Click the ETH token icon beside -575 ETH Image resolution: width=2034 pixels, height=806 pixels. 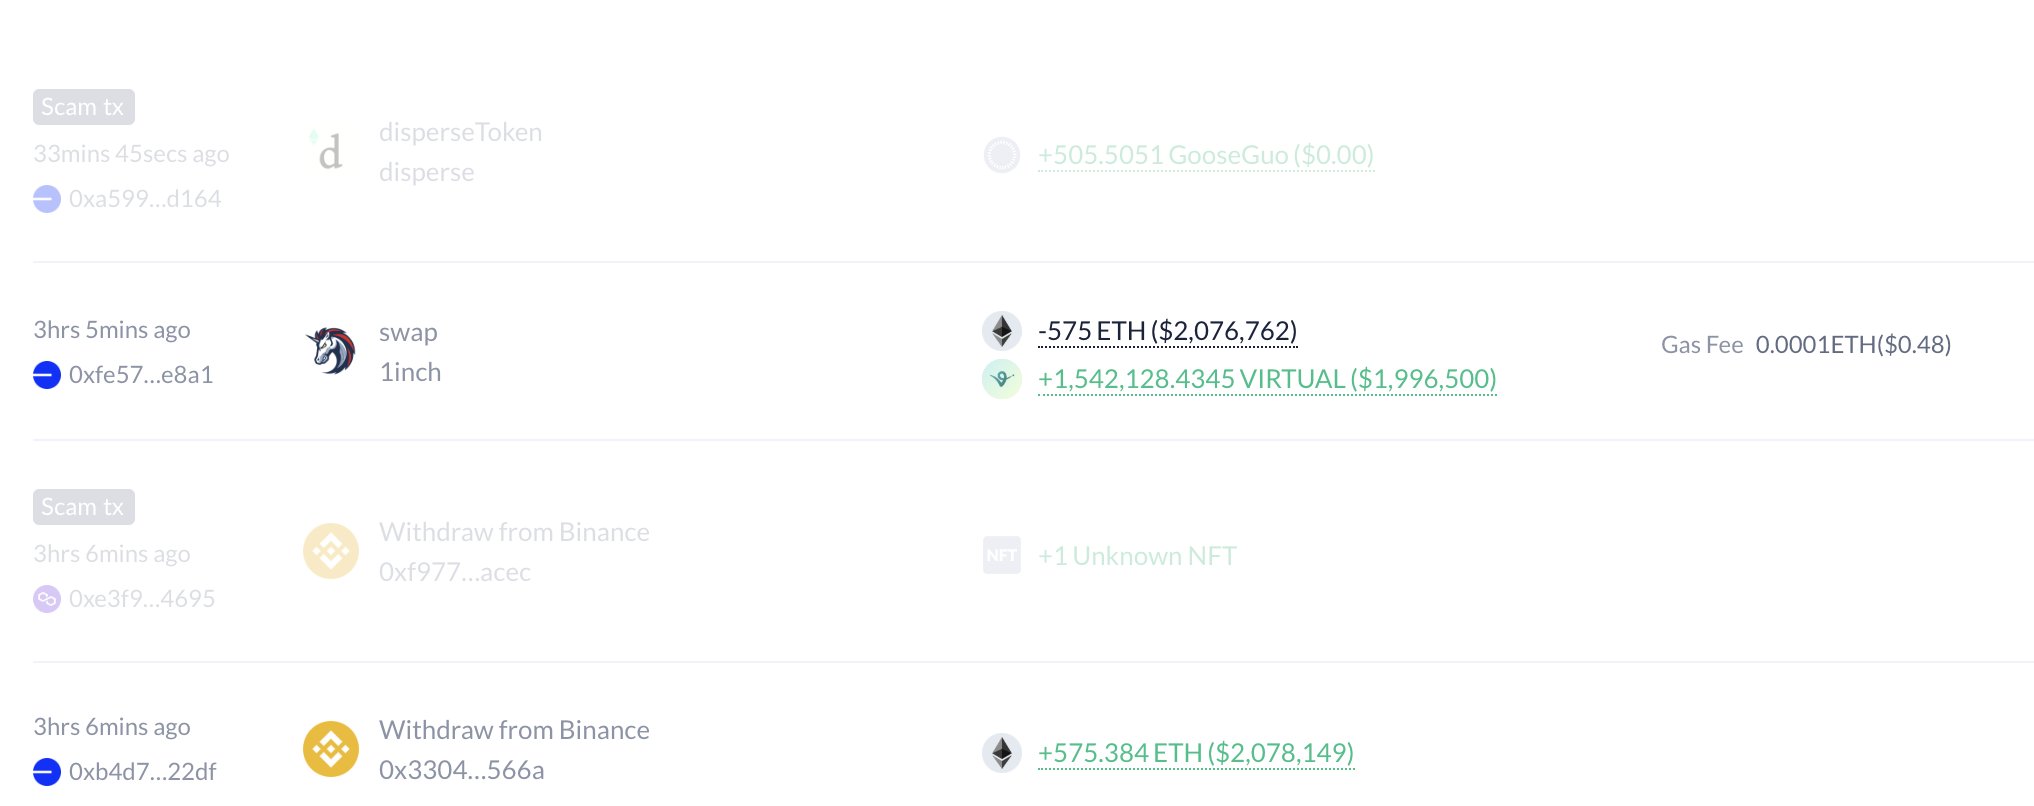coord(1001,331)
